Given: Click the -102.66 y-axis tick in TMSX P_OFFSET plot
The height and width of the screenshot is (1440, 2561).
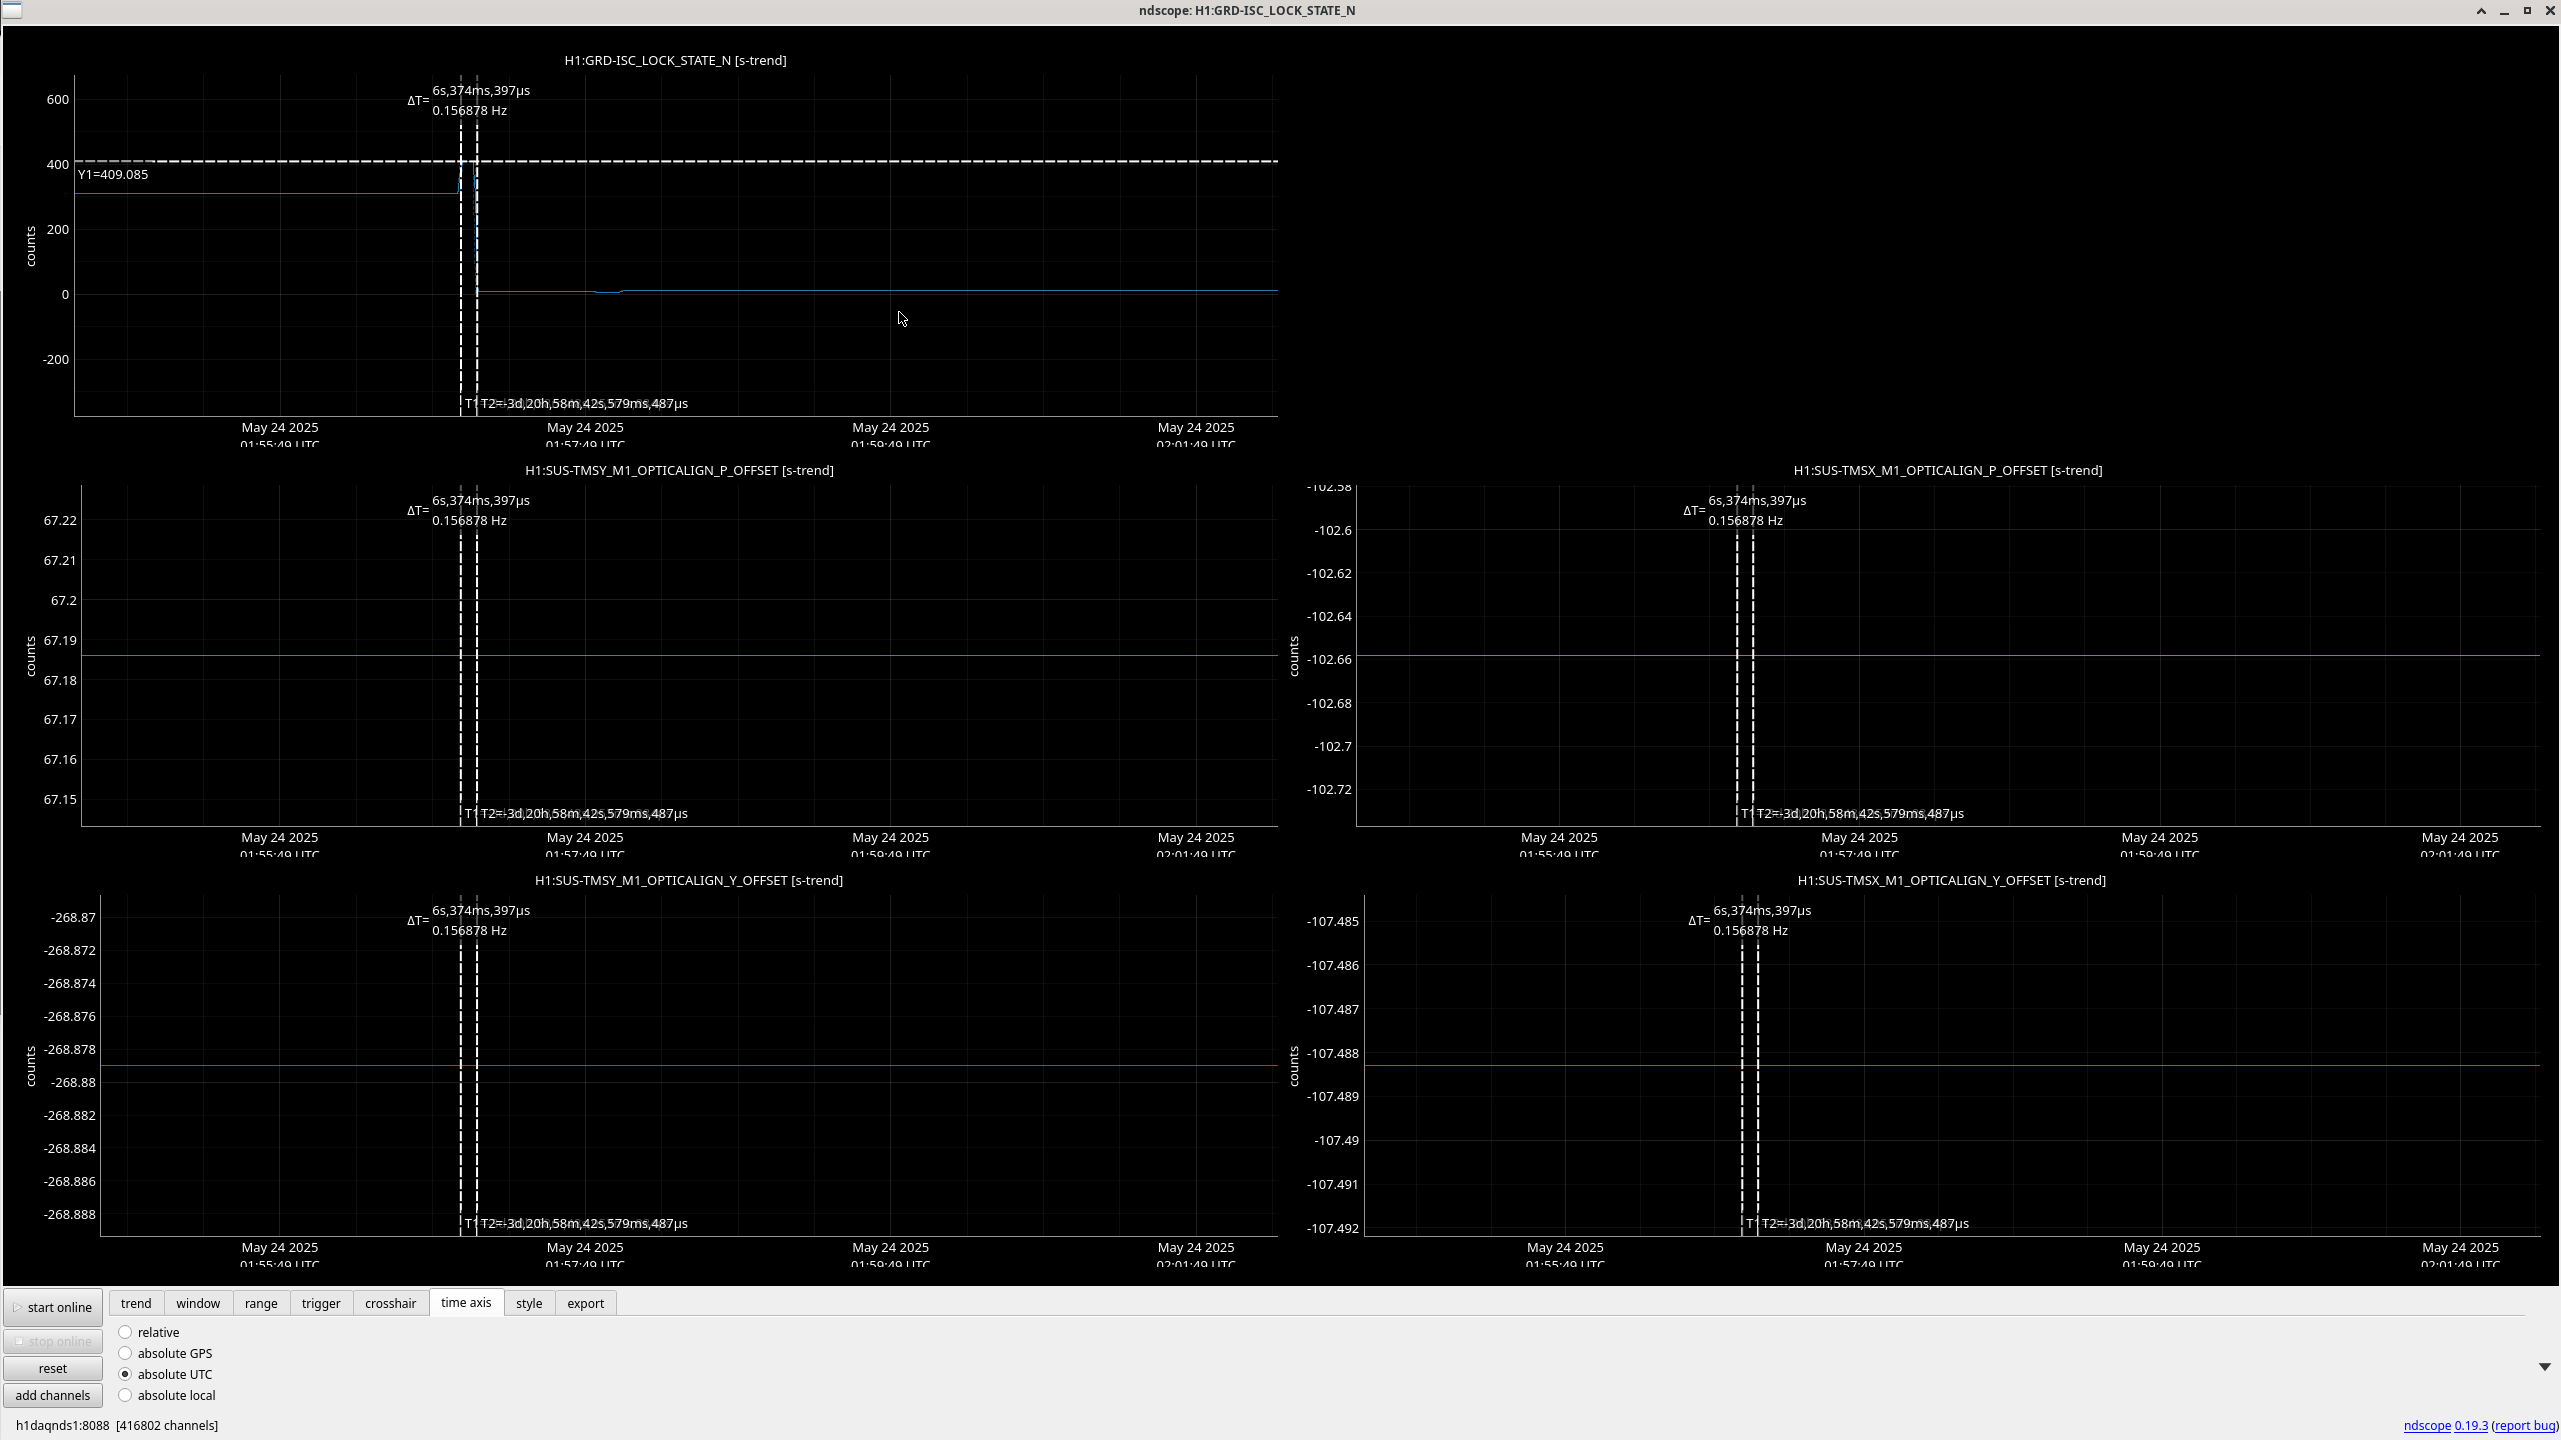Looking at the screenshot, I should pyautogui.click(x=1329, y=659).
